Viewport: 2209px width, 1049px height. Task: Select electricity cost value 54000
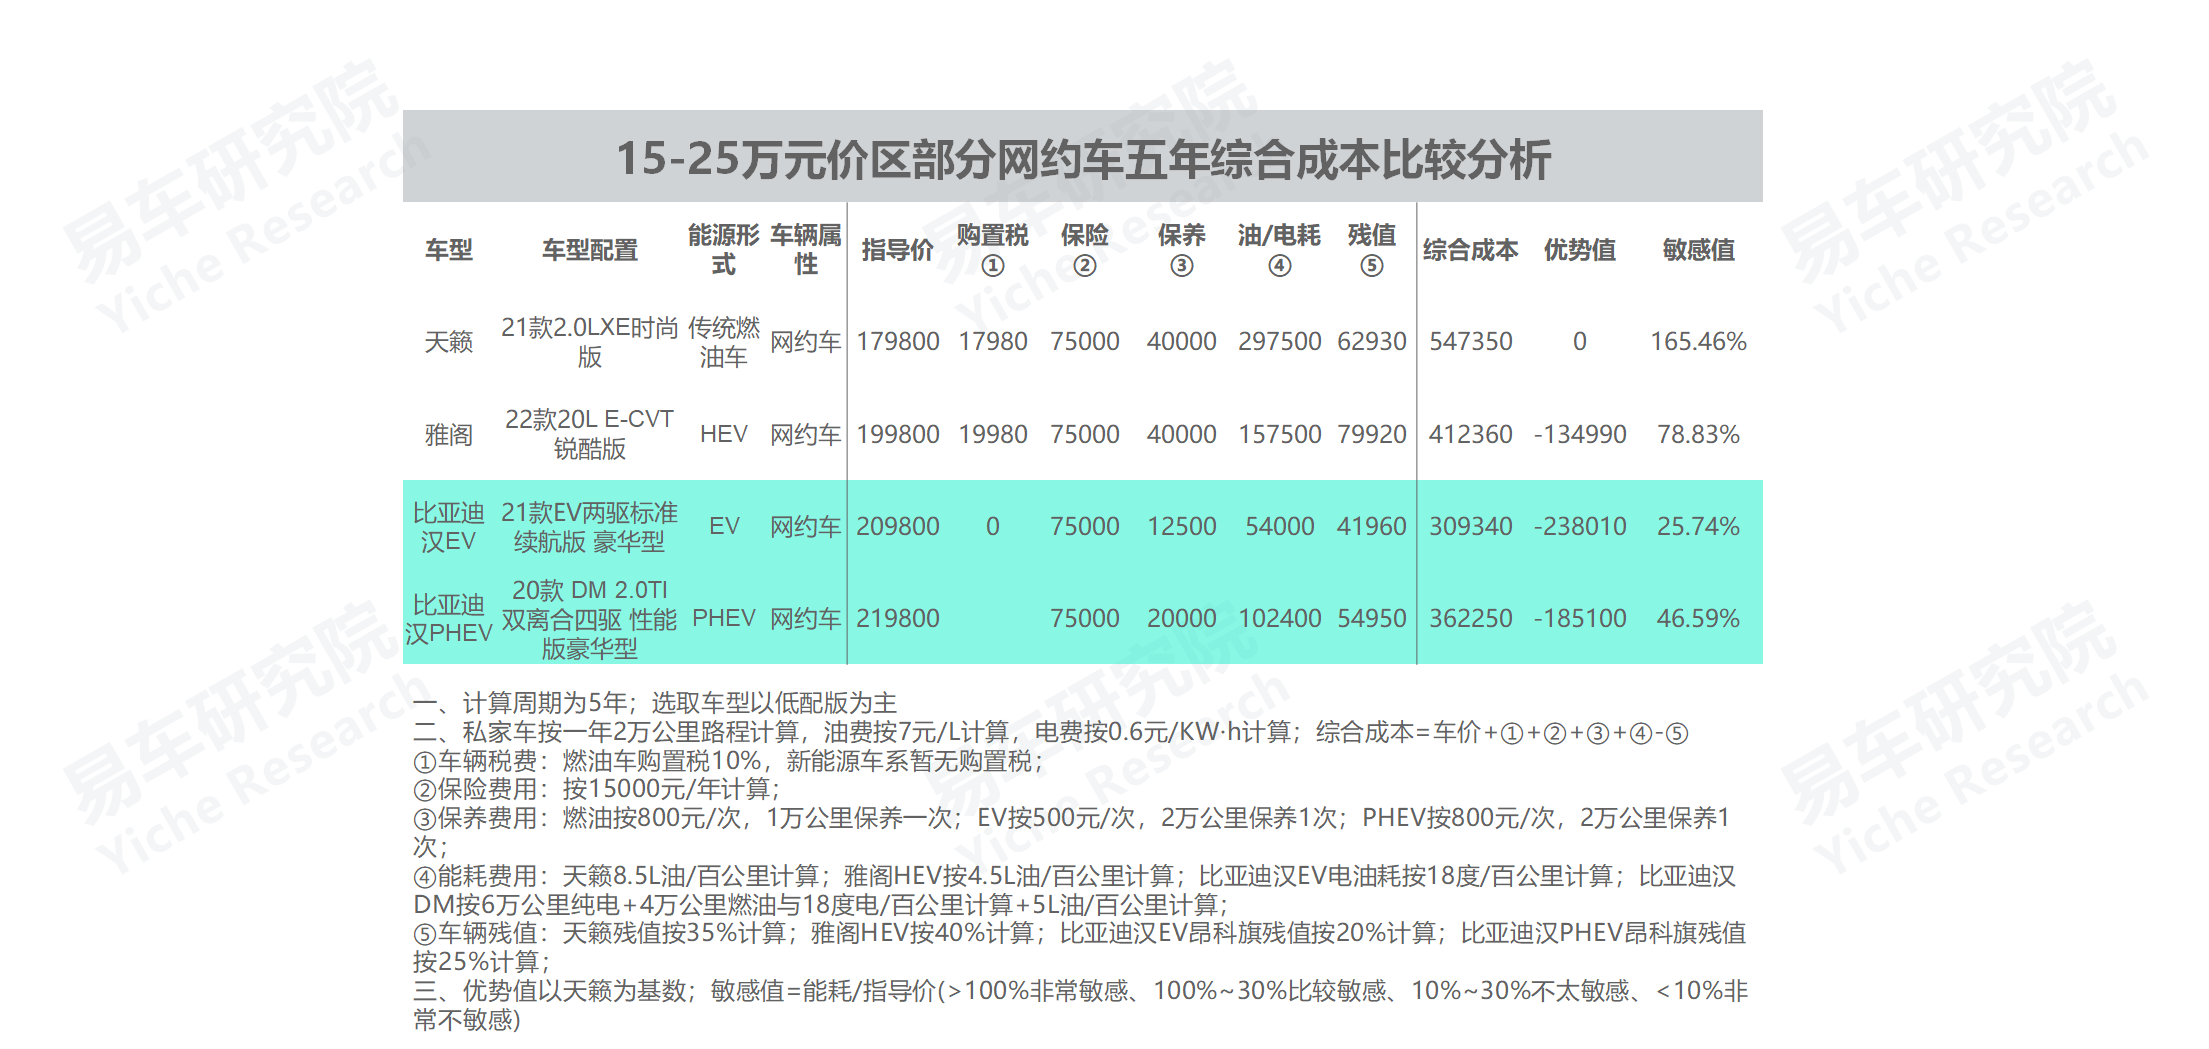click(x=1279, y=527)
